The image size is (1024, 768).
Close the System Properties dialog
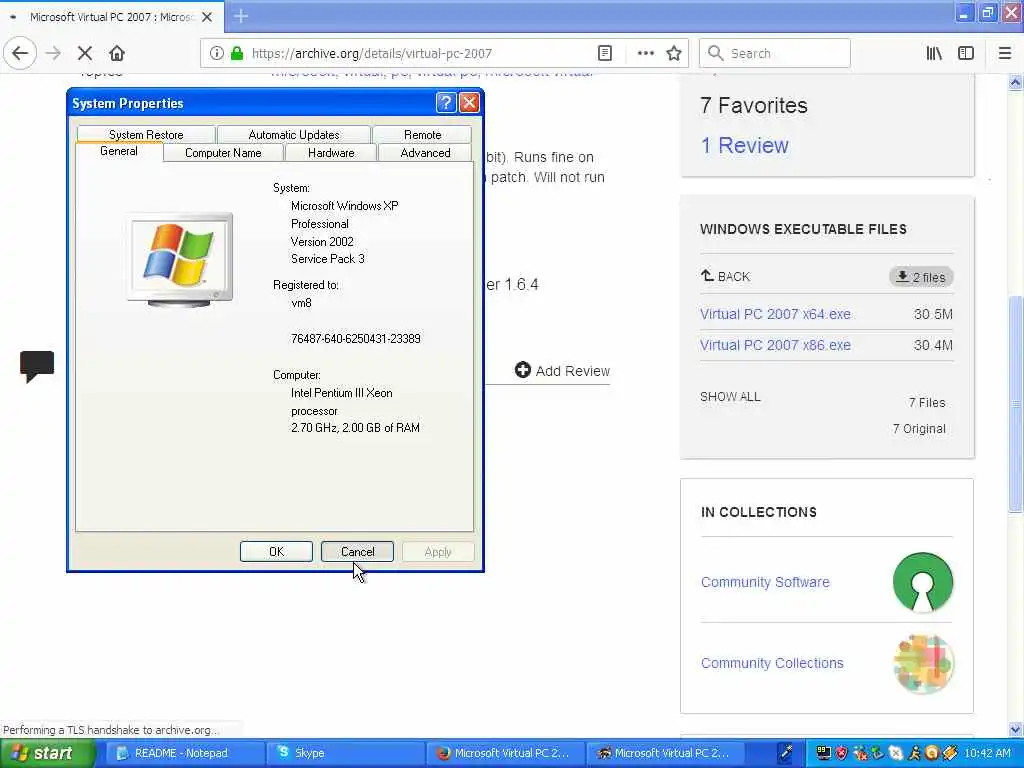click(469, 103)
